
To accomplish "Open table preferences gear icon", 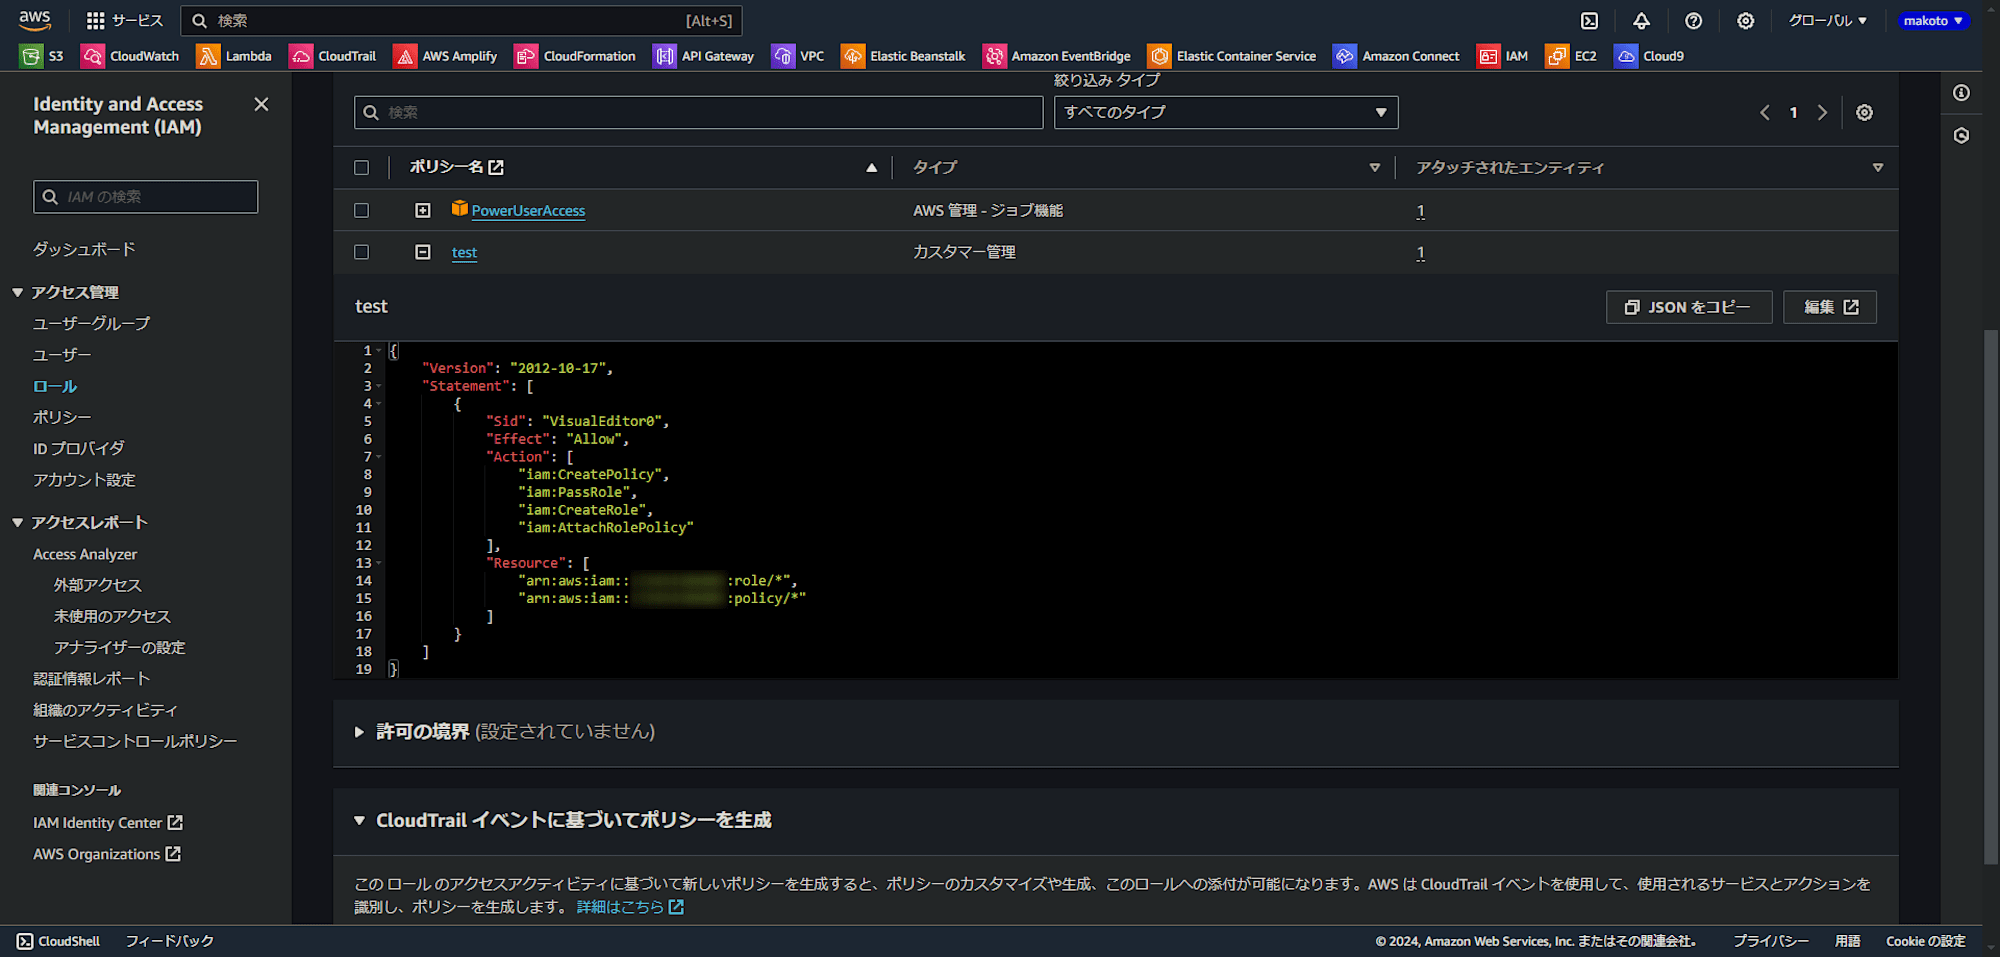I will [1864, 112].
